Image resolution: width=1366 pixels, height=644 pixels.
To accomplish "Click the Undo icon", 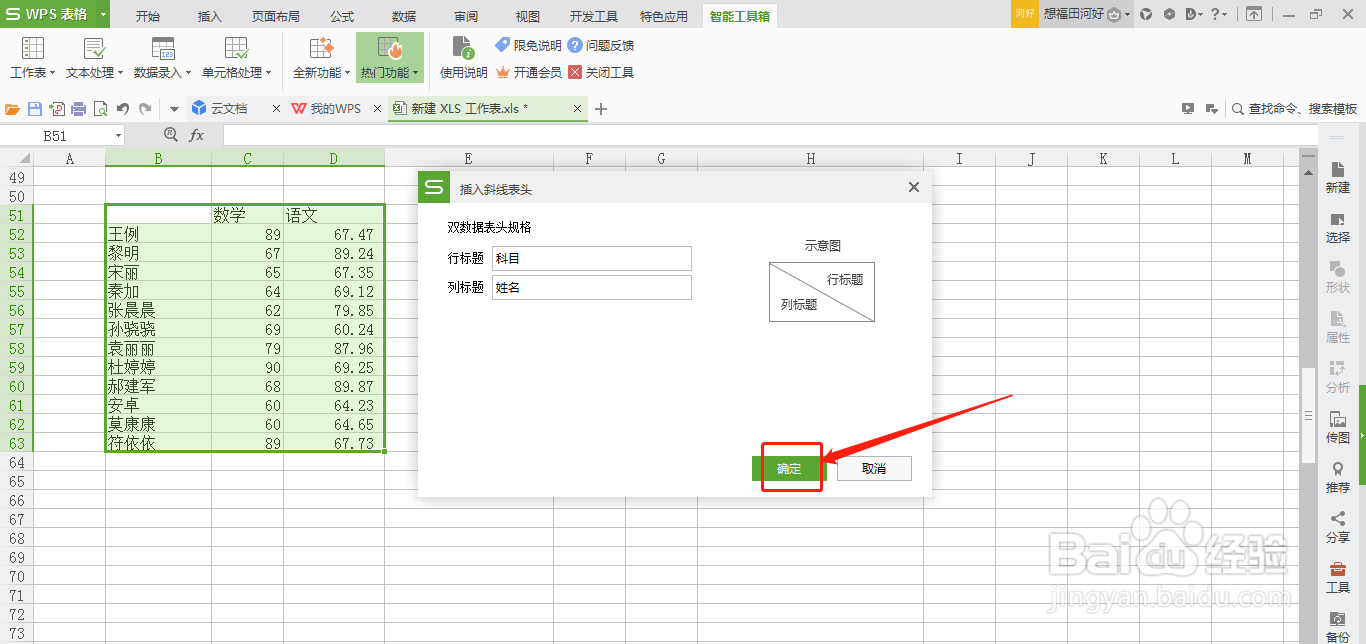I will (124, 108).
